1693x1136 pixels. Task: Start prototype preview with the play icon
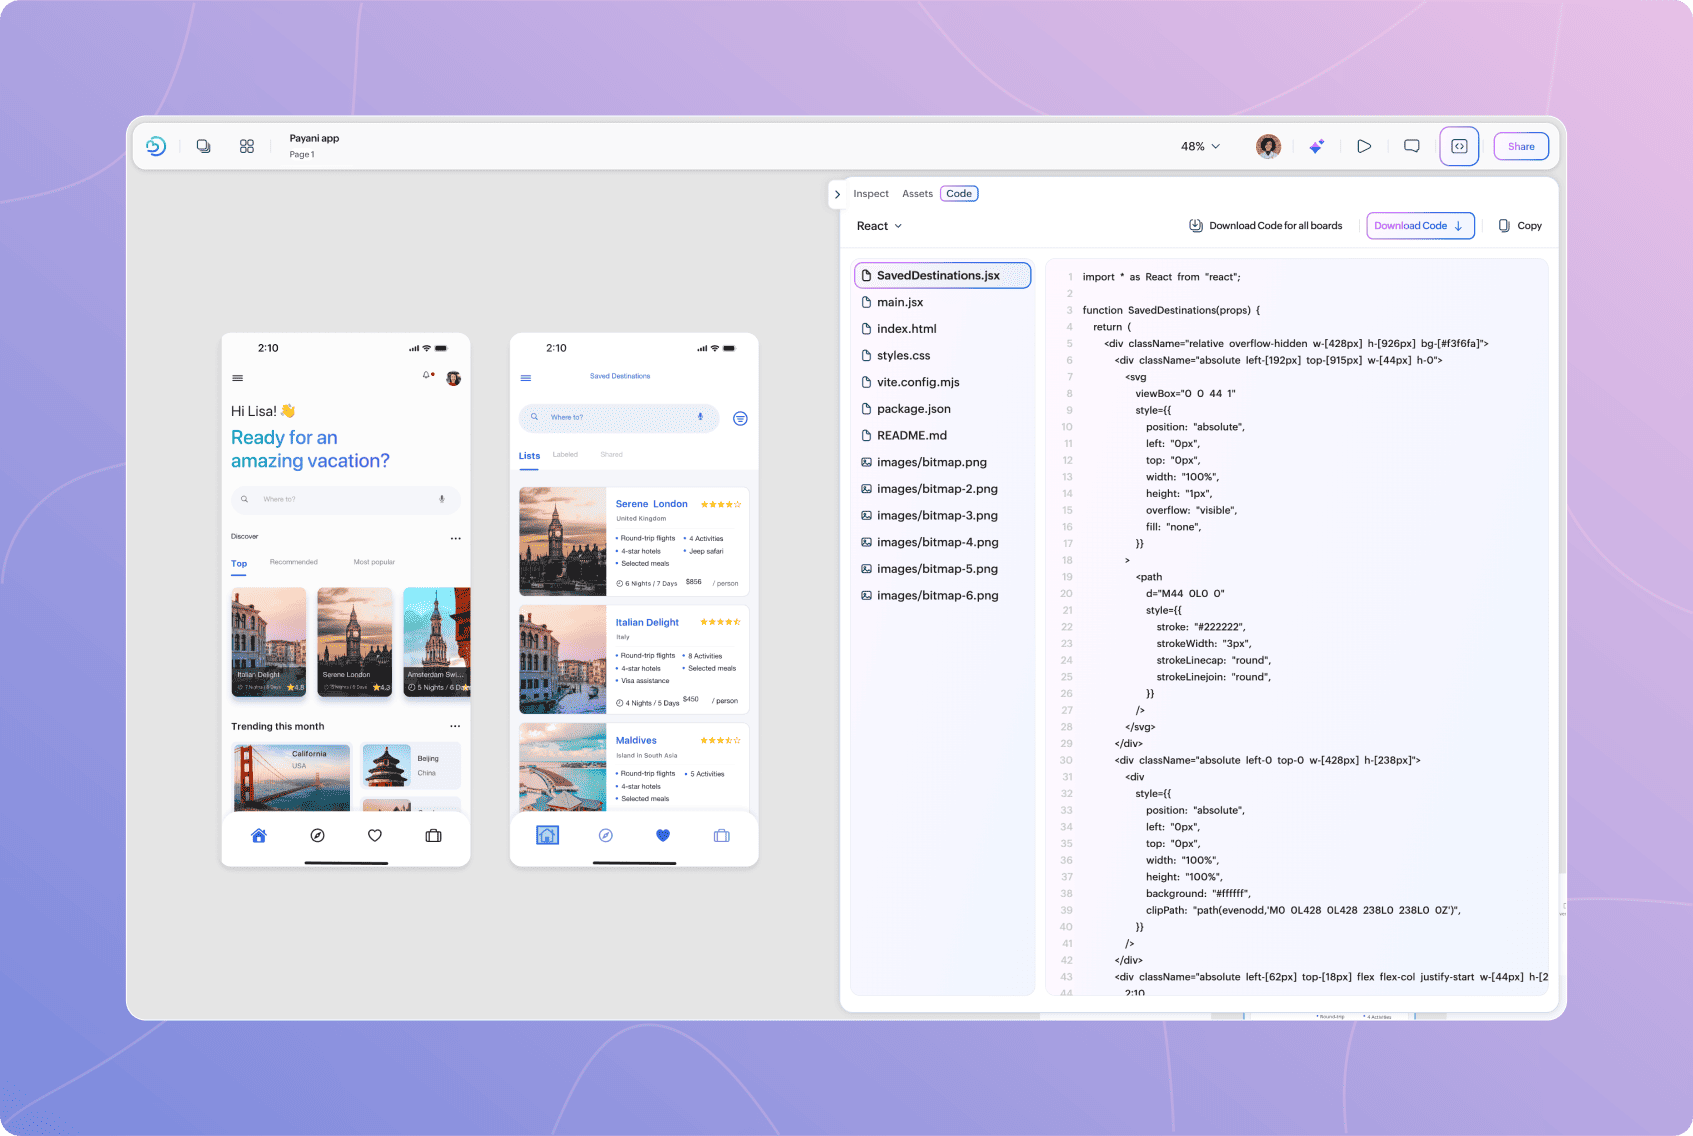click(x=1364, y=146)
